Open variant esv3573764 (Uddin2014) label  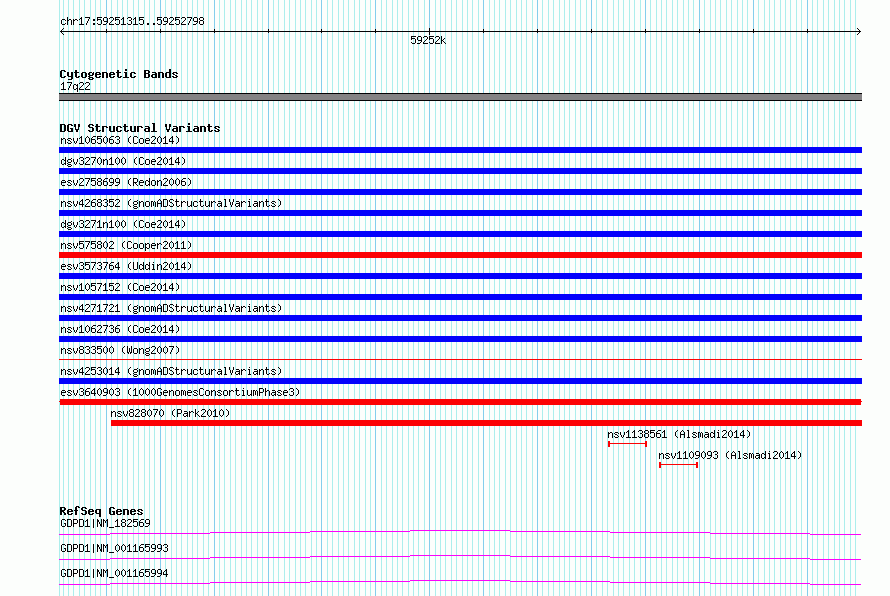[126, 266]
